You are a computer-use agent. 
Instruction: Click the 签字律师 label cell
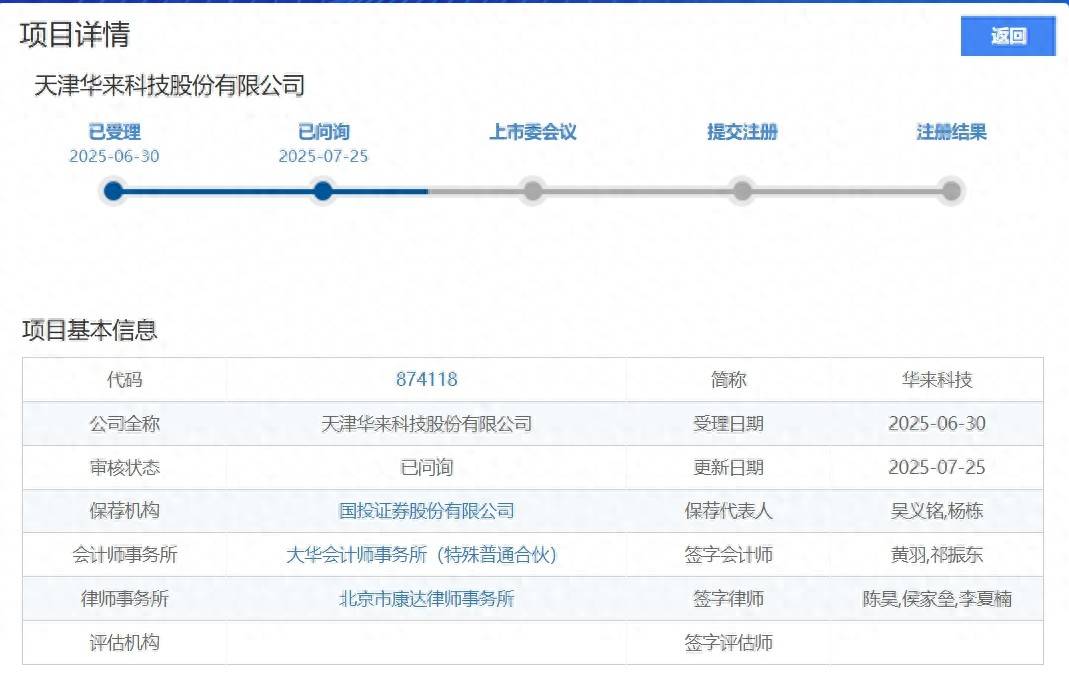[729, 599]
